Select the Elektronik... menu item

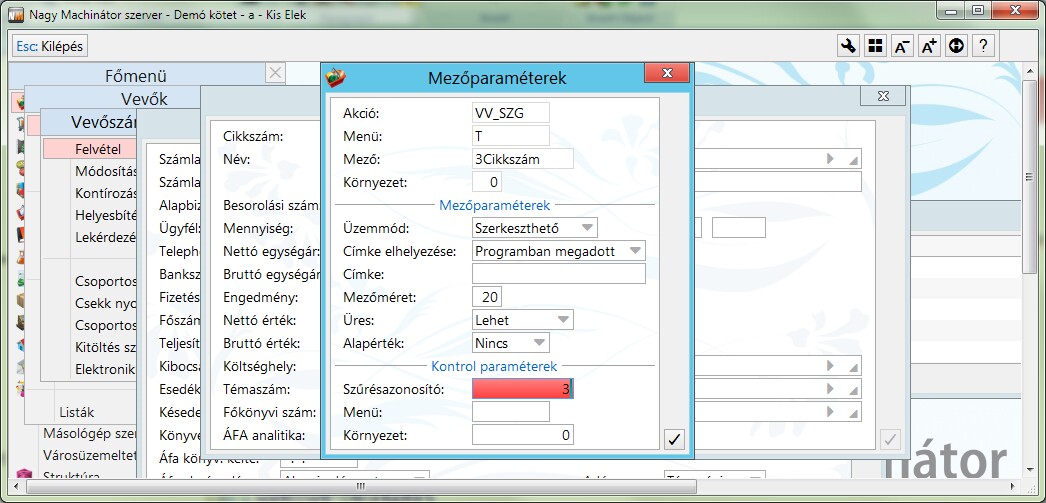click(x=105, y=369)
